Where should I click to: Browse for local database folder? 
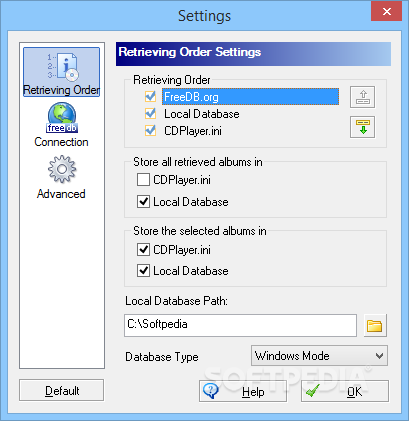[x=375, y=325]
